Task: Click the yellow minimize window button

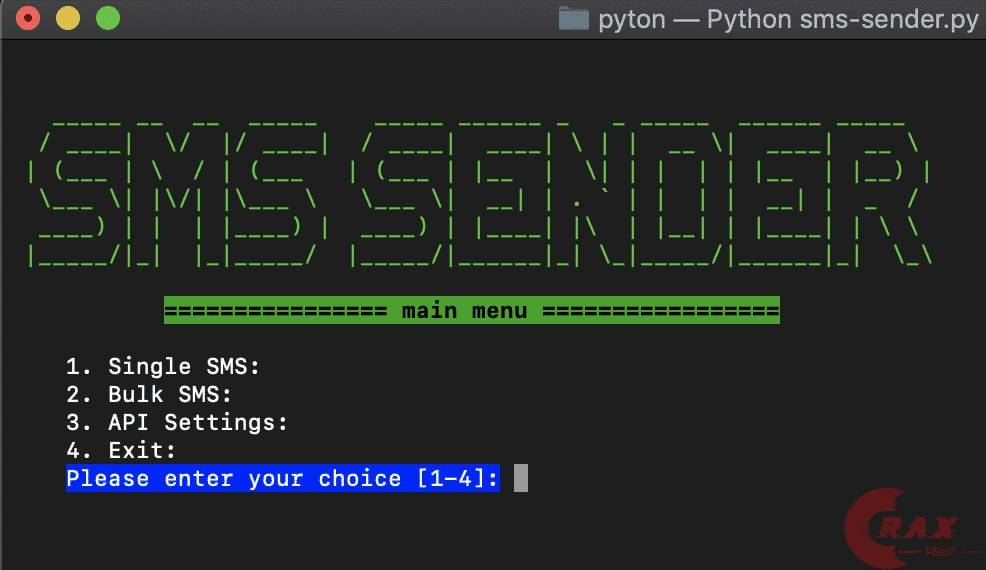Action: tap(67, 18)
